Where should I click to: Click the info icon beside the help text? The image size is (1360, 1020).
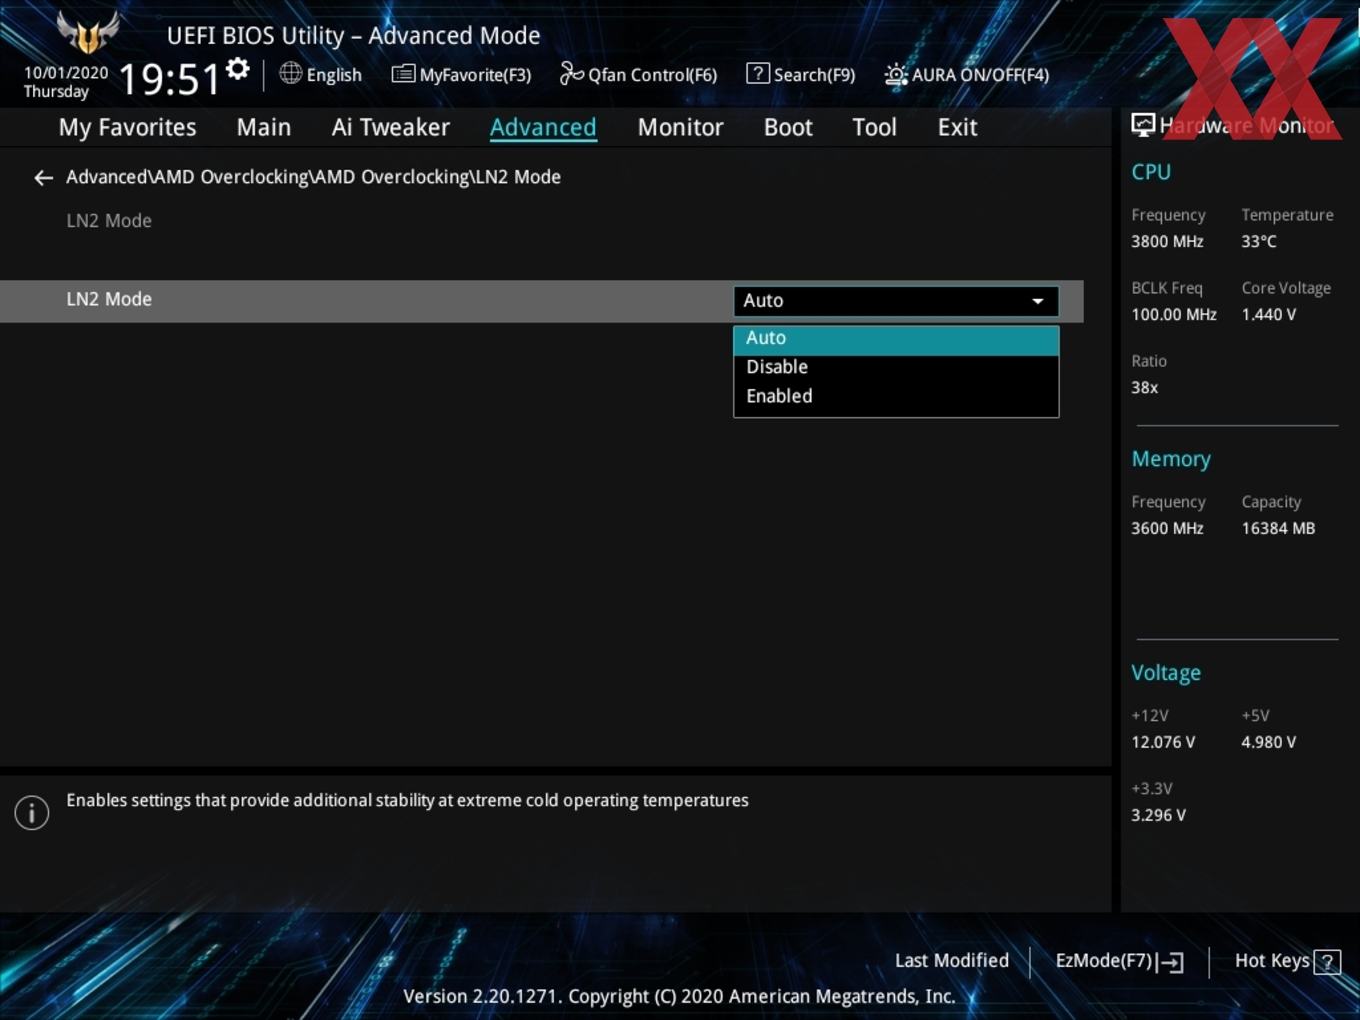(32, 813)
